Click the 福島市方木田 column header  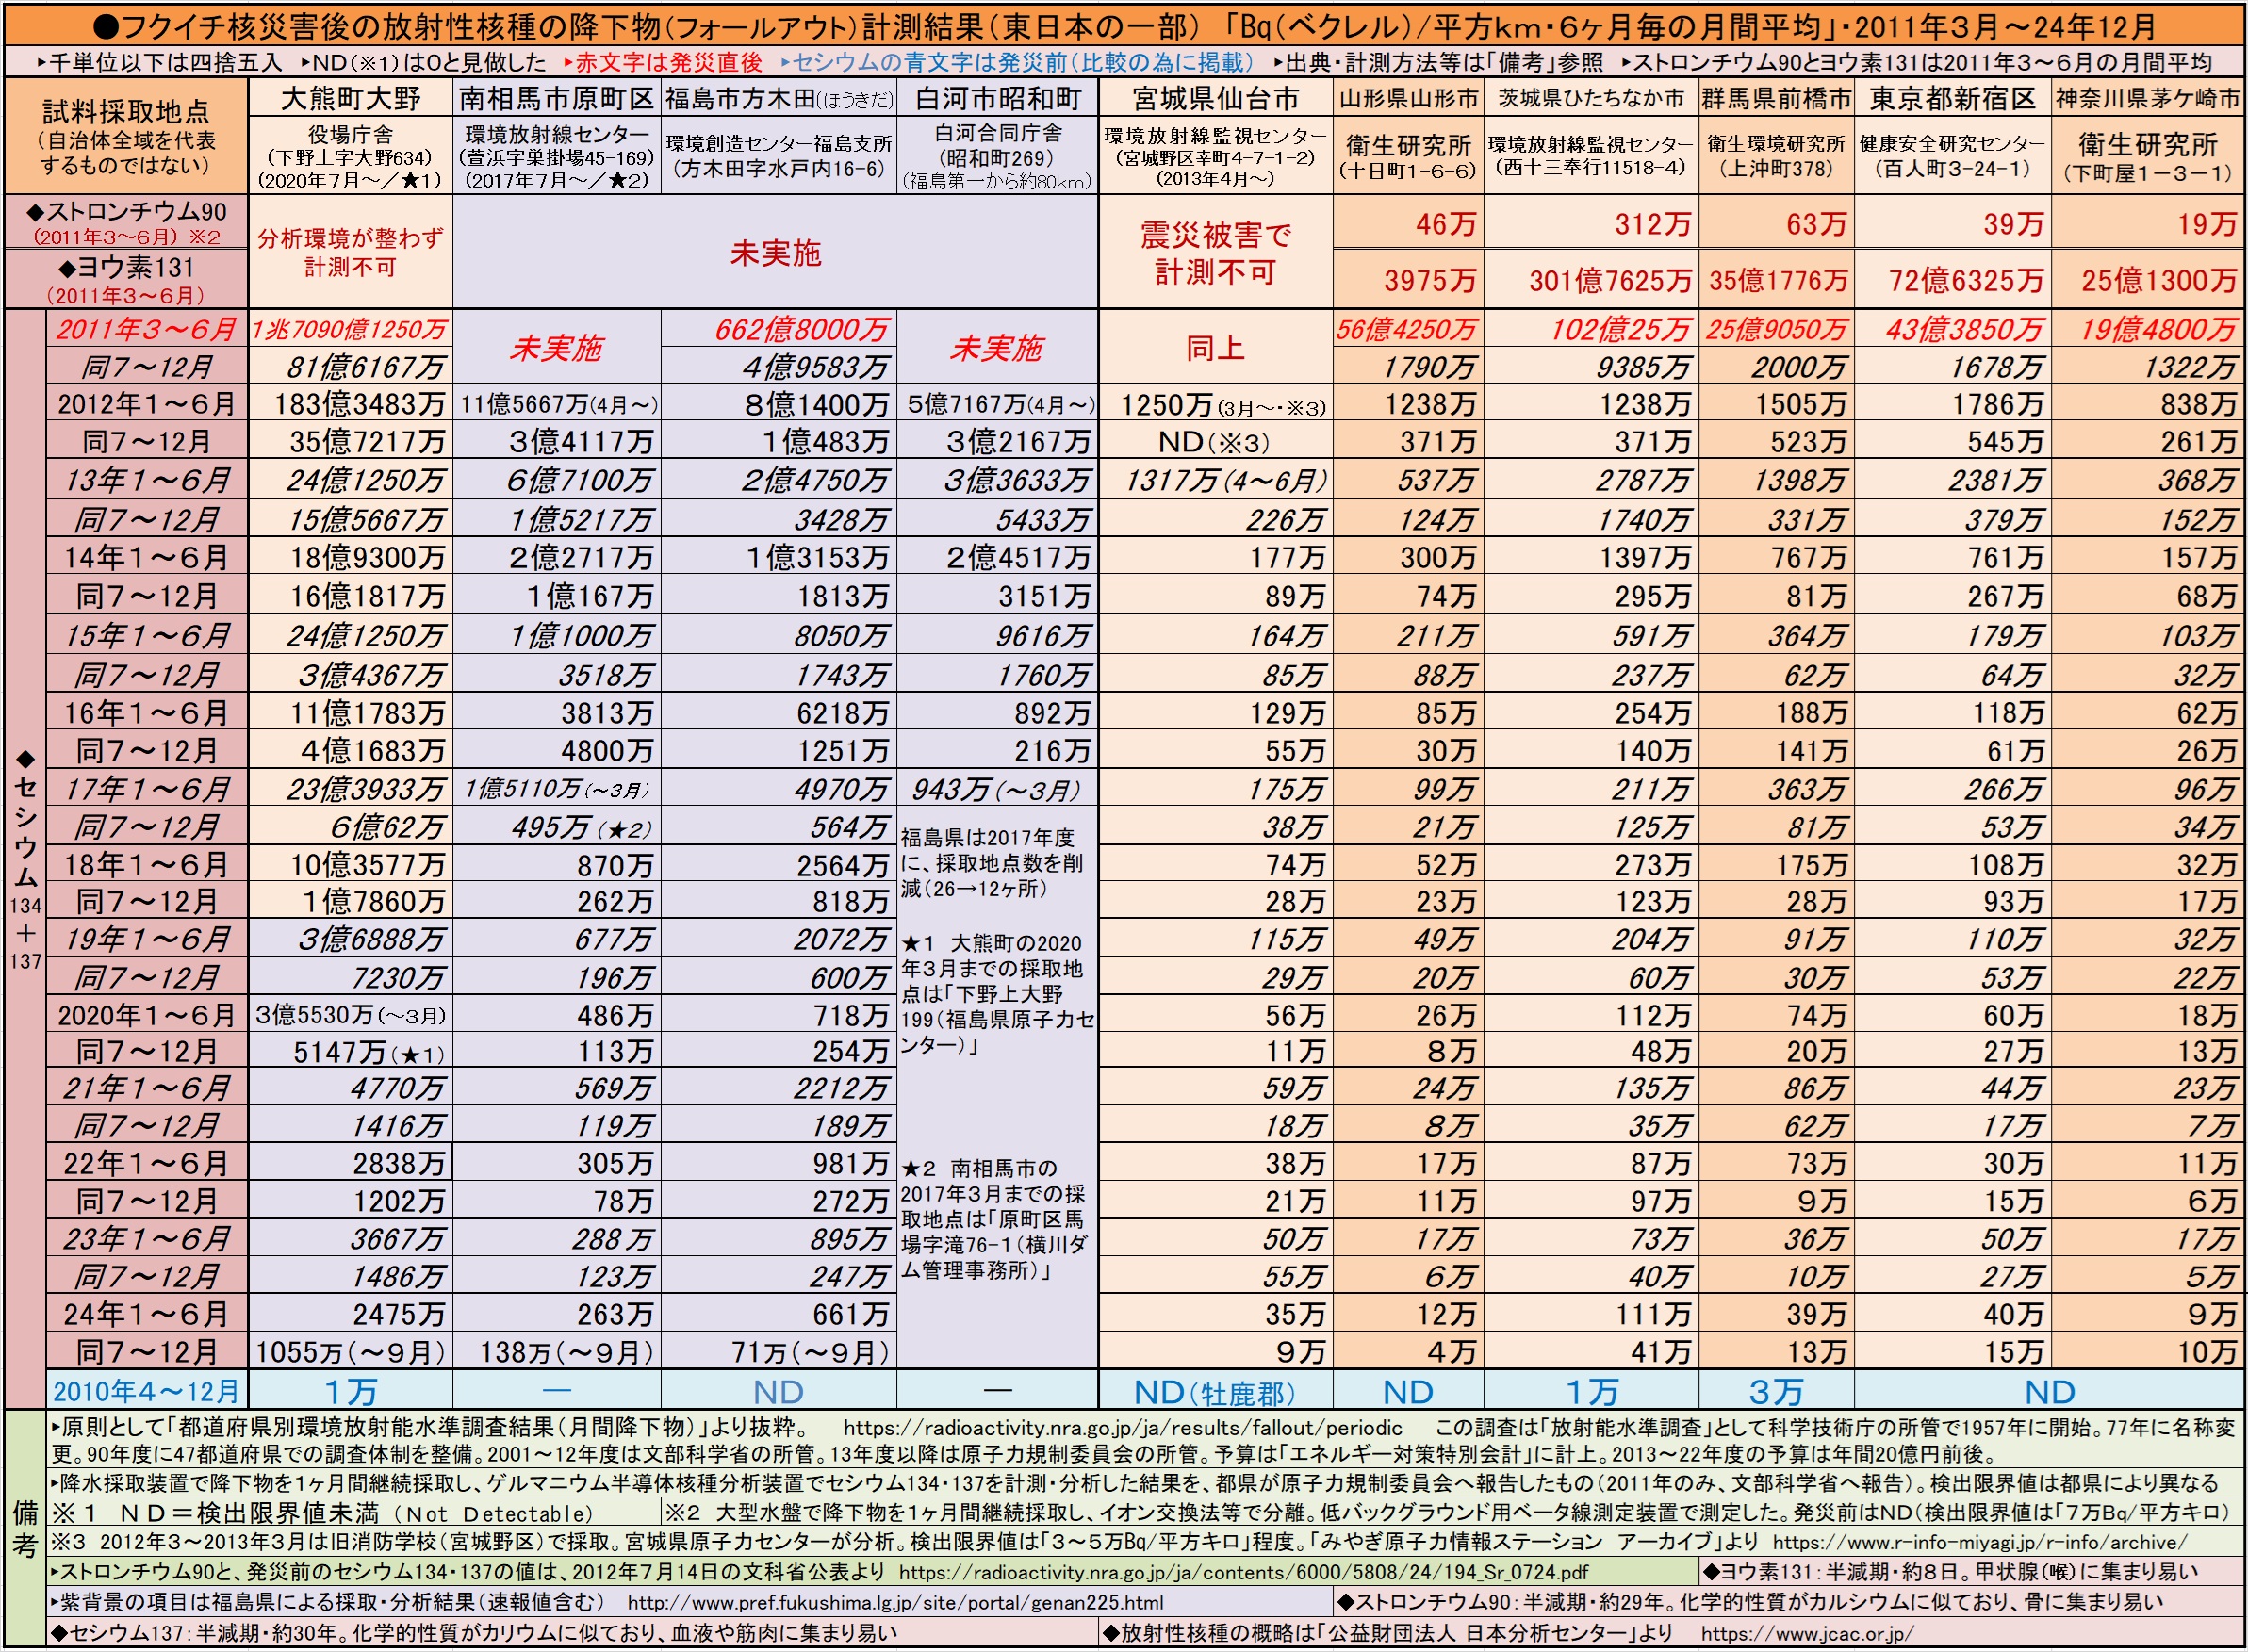tap(779, 98)
